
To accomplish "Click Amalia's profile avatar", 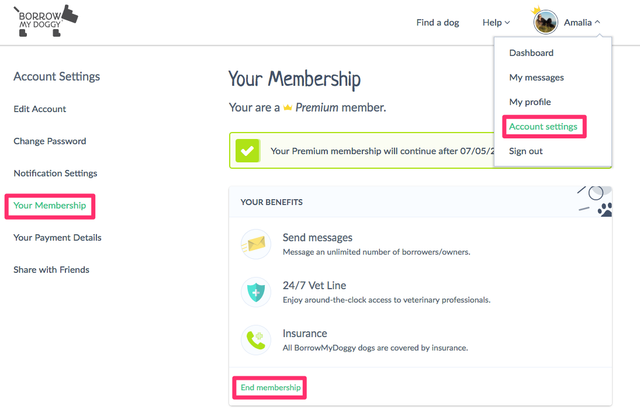I will point(545,21).
